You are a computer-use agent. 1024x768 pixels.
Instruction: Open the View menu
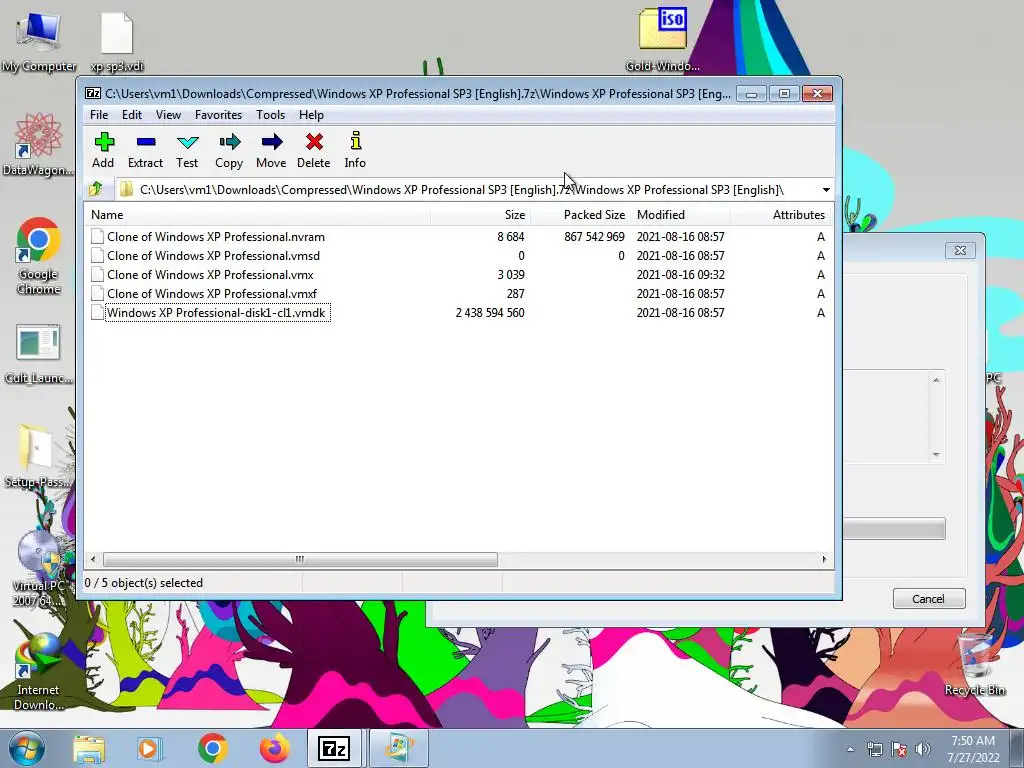tap(168, 115)
